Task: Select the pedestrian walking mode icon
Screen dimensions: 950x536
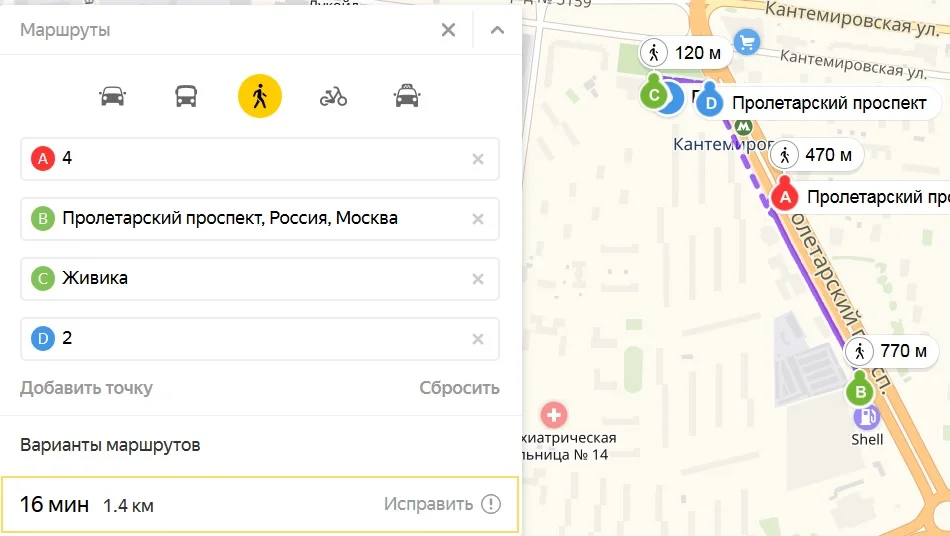Action: (260, 96)
